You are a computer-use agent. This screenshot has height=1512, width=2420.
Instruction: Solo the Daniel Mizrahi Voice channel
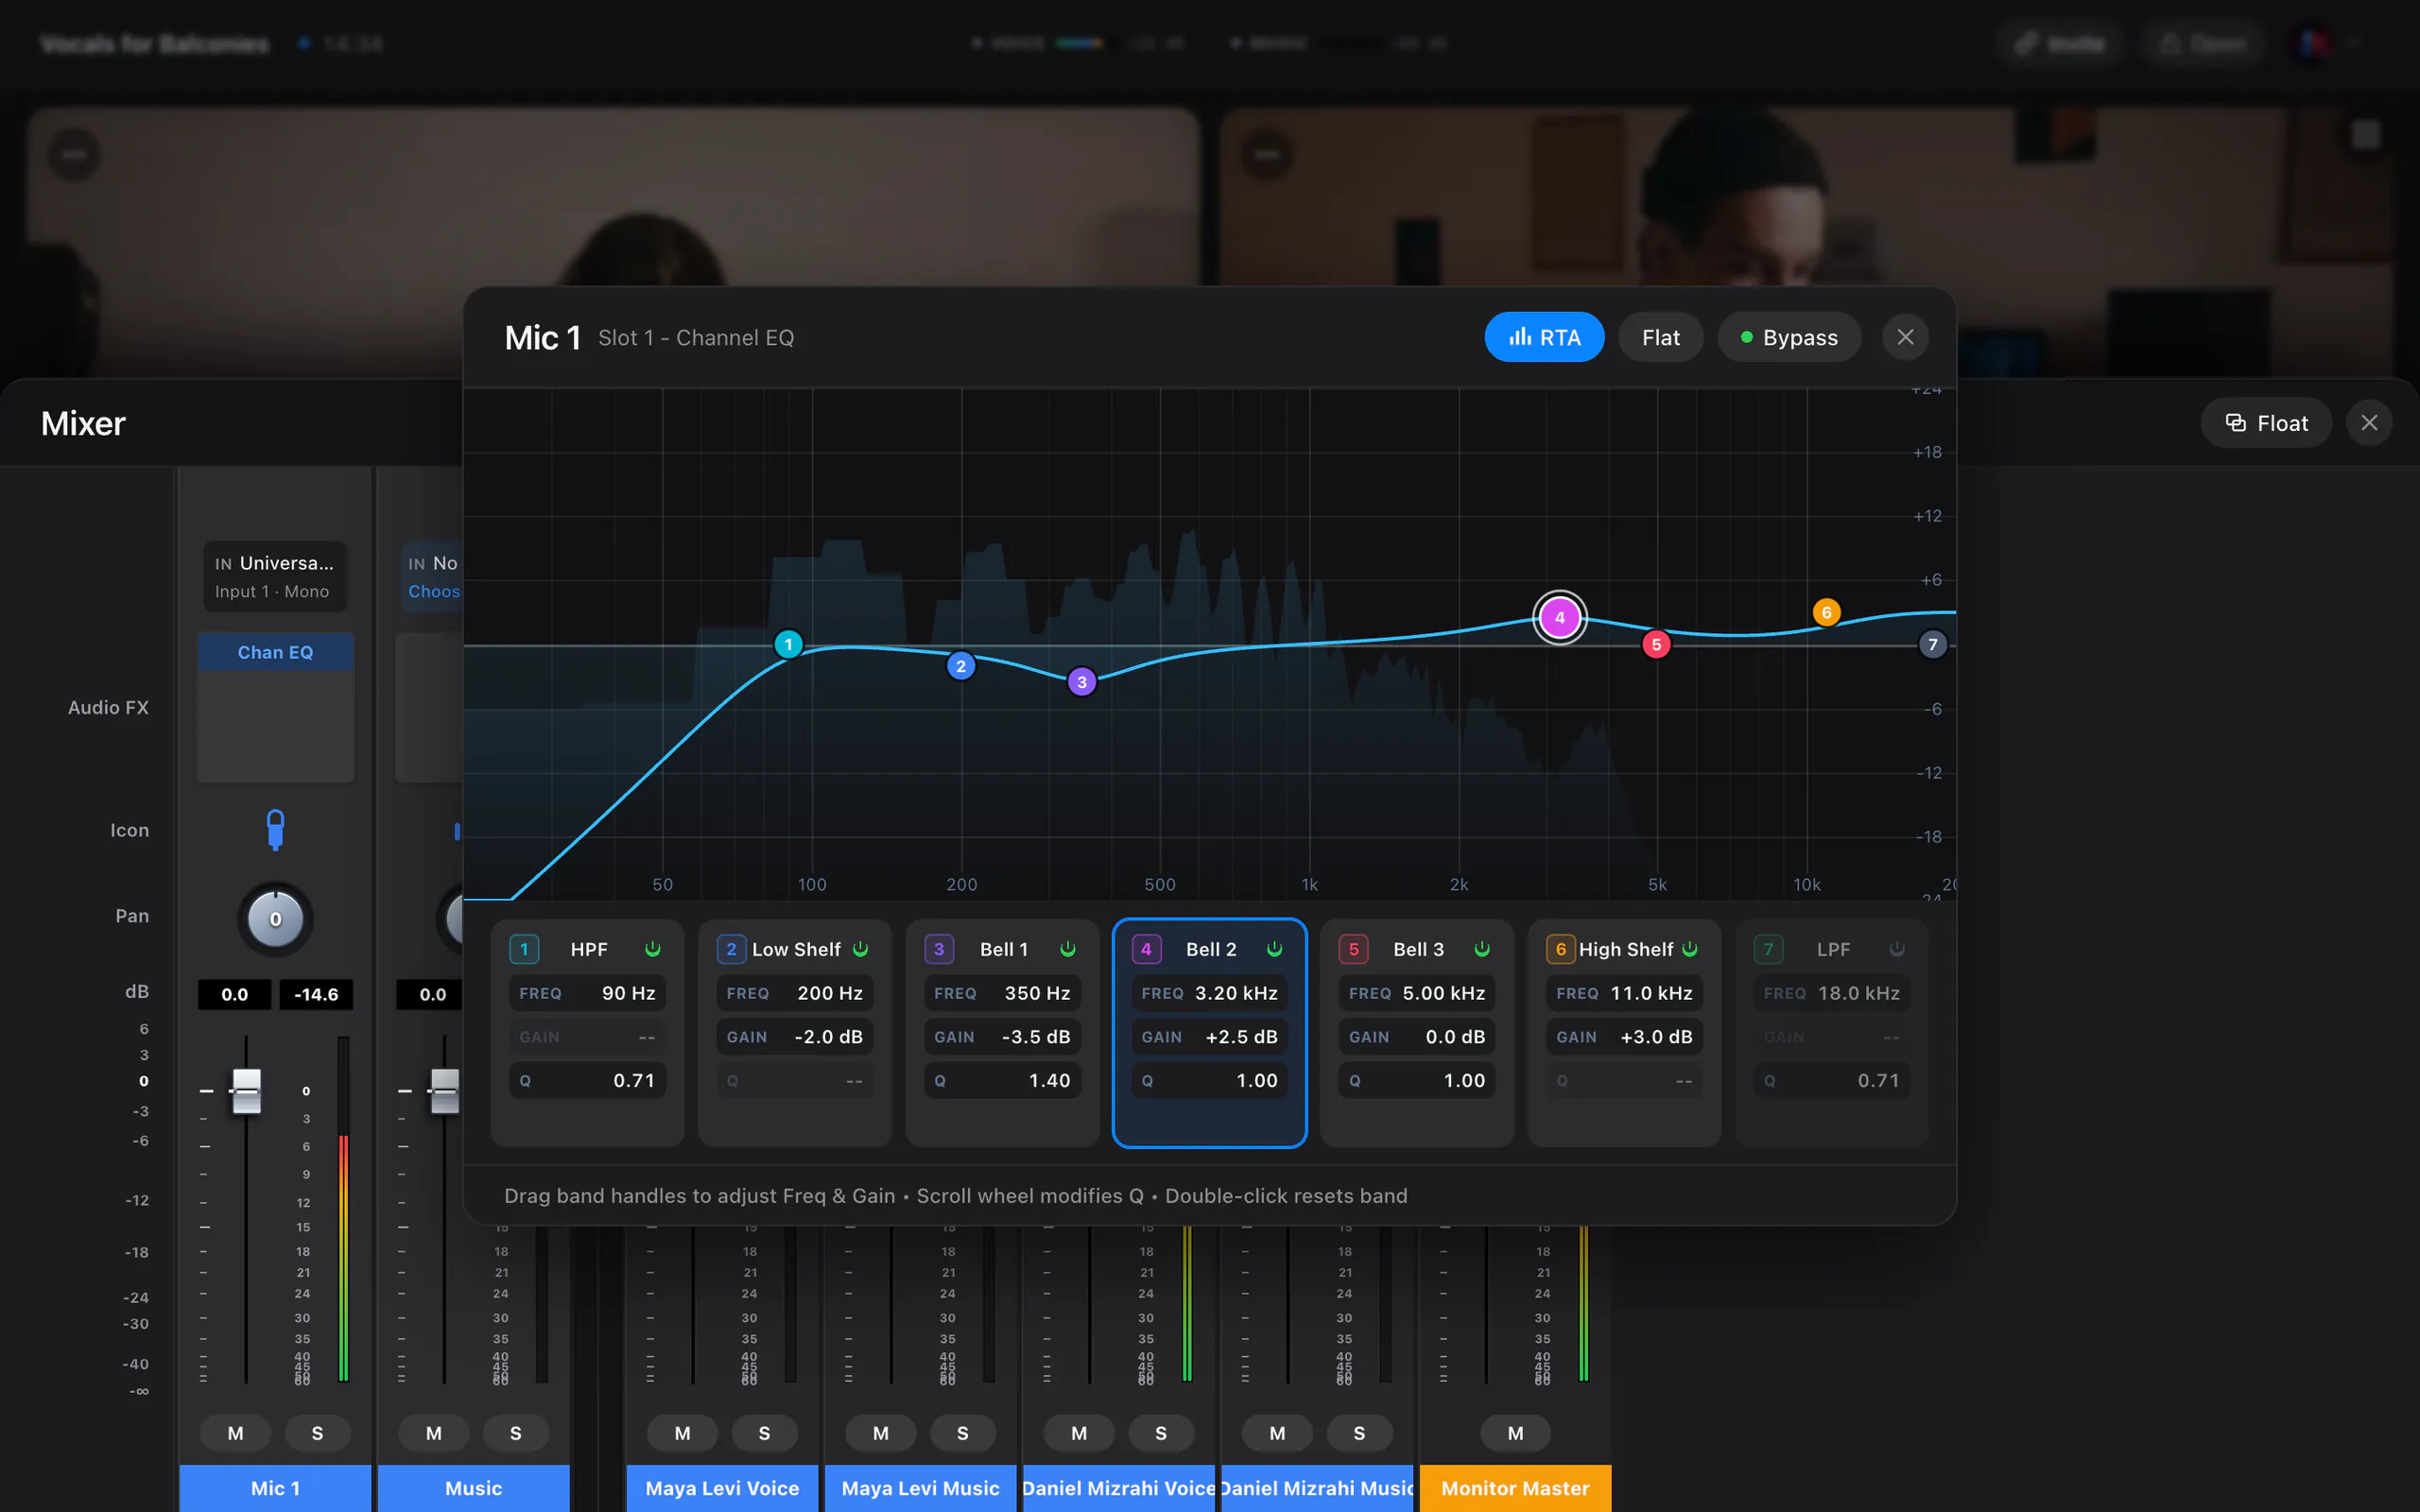pos(1161,1432)
